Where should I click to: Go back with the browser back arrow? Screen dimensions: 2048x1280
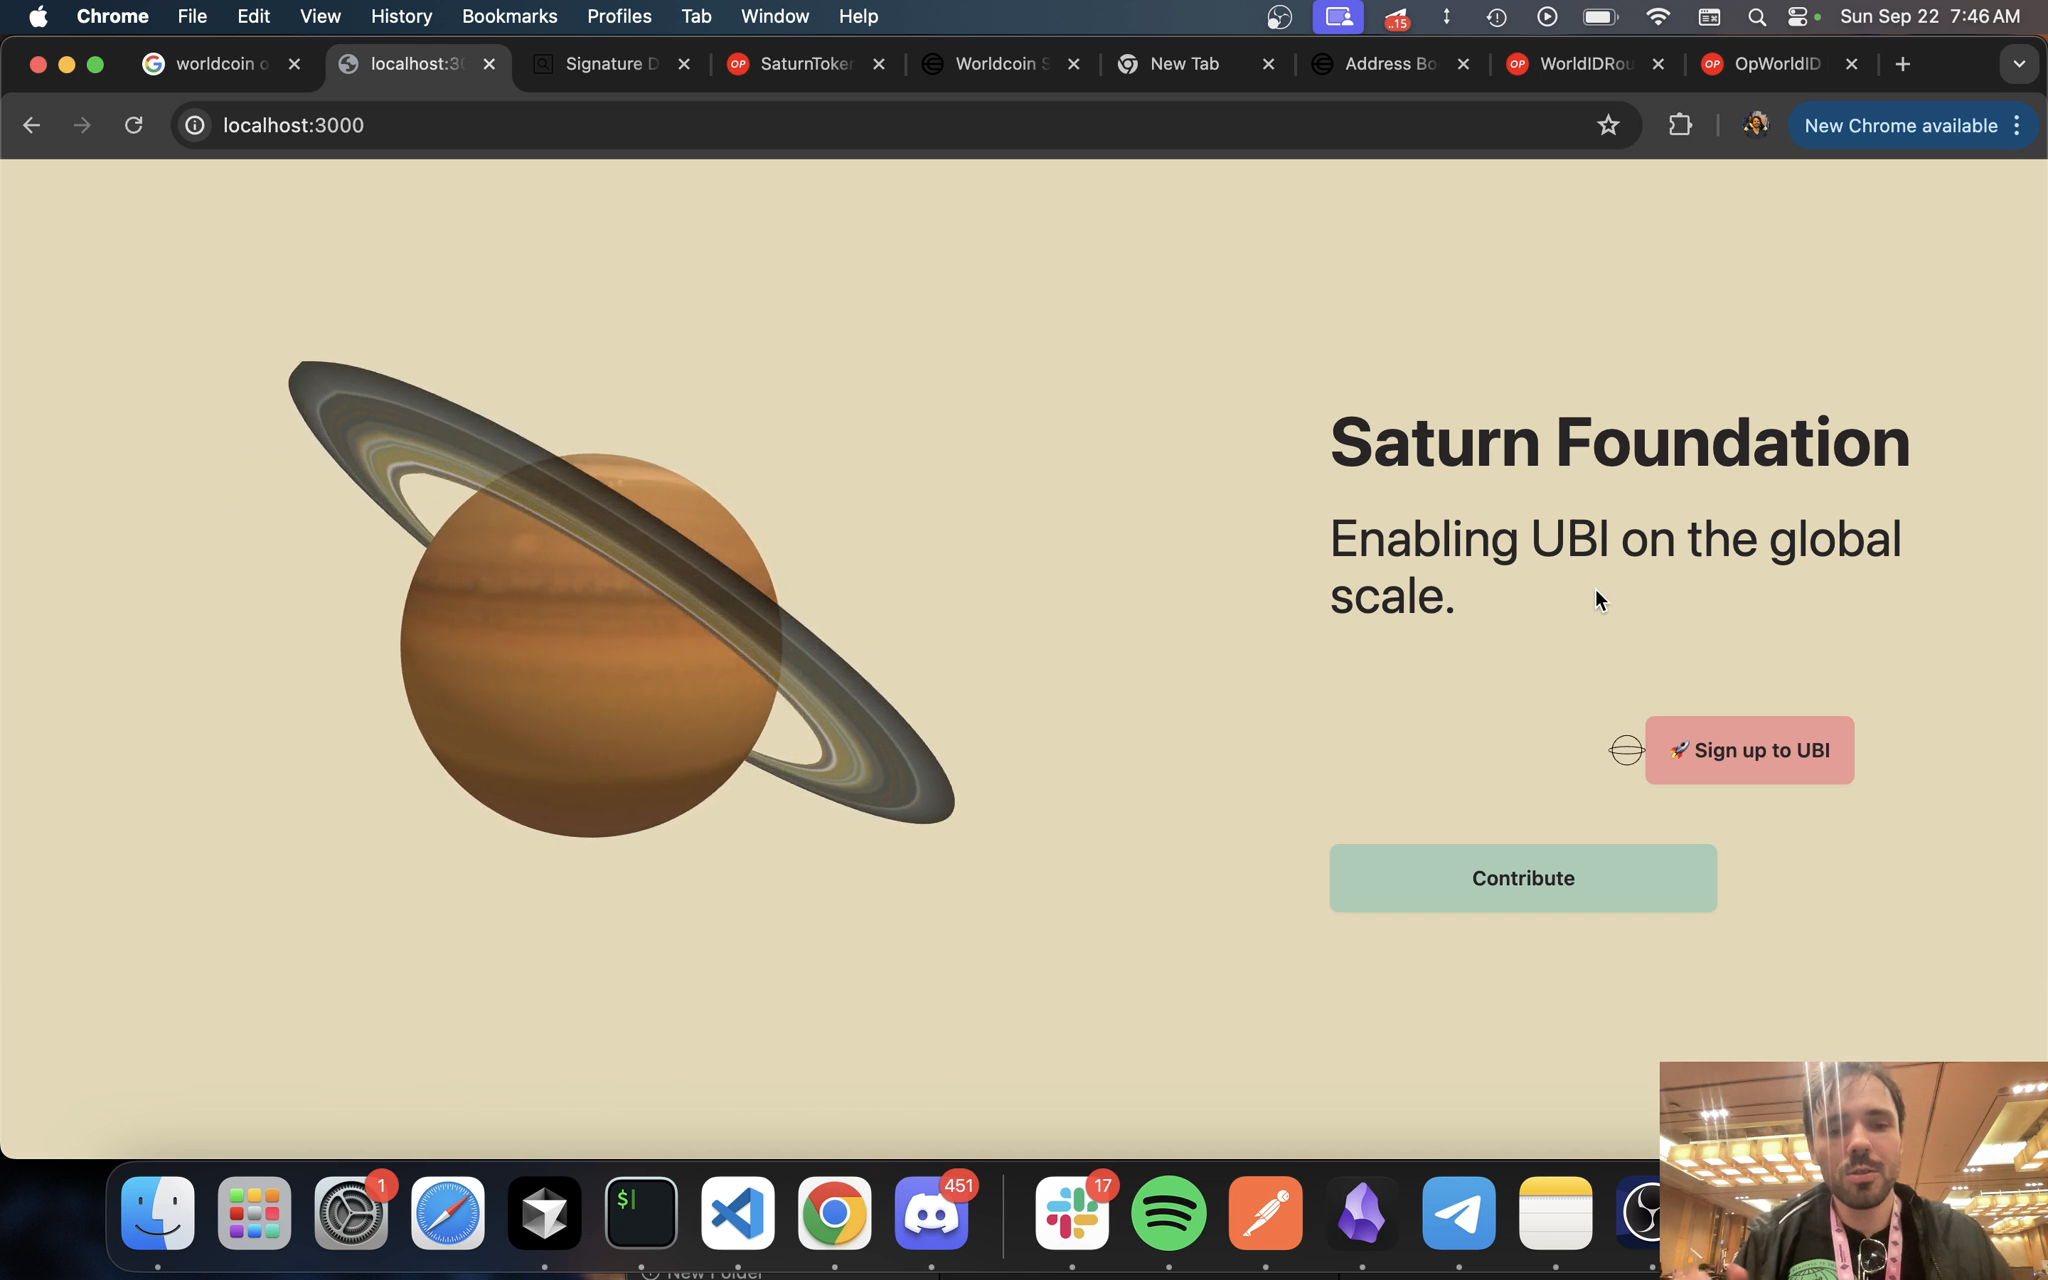31,125
